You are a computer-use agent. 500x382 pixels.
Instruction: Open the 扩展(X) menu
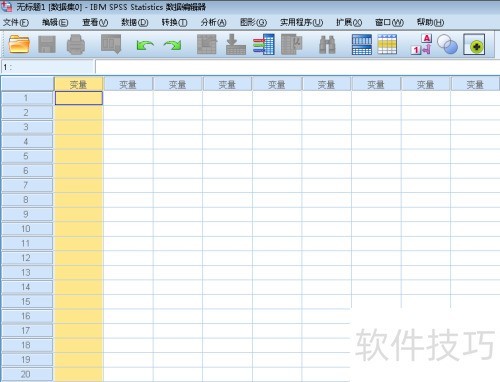349,22
